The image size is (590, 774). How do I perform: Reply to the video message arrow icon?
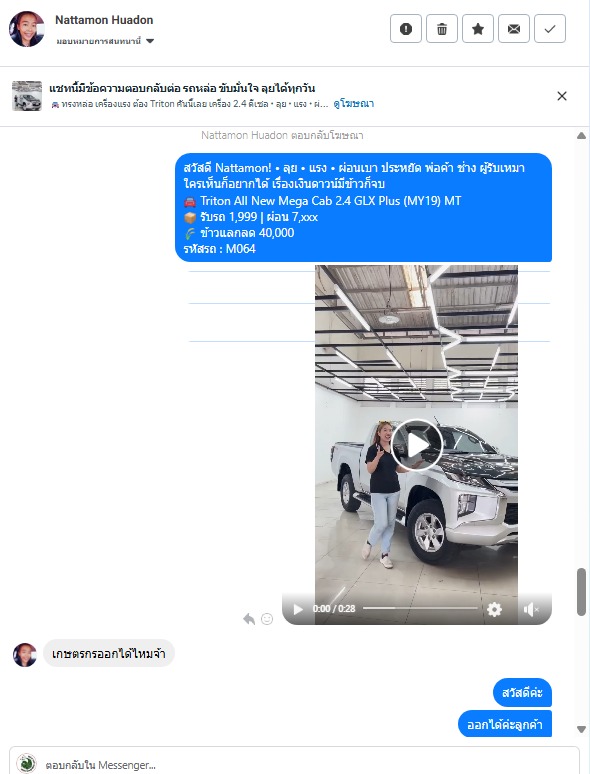click(249, 619)
